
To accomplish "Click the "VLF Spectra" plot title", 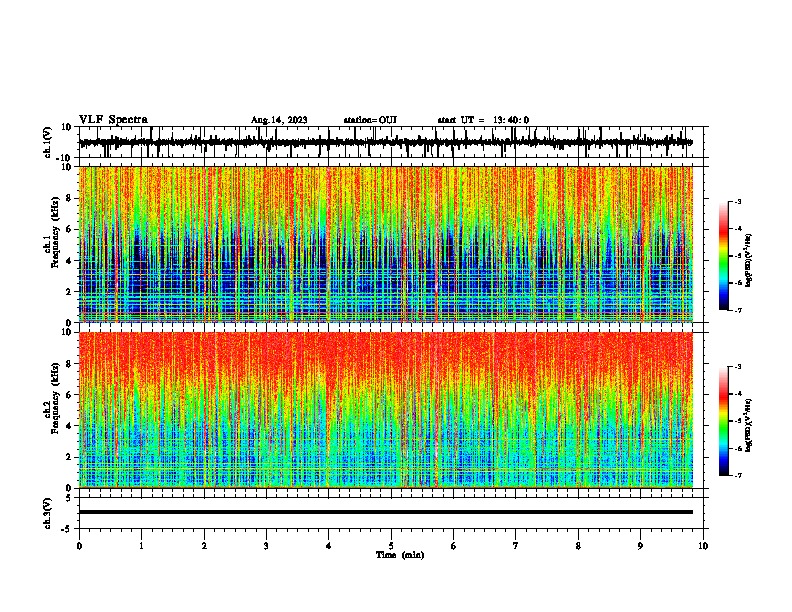I will [x=113, y=120].
